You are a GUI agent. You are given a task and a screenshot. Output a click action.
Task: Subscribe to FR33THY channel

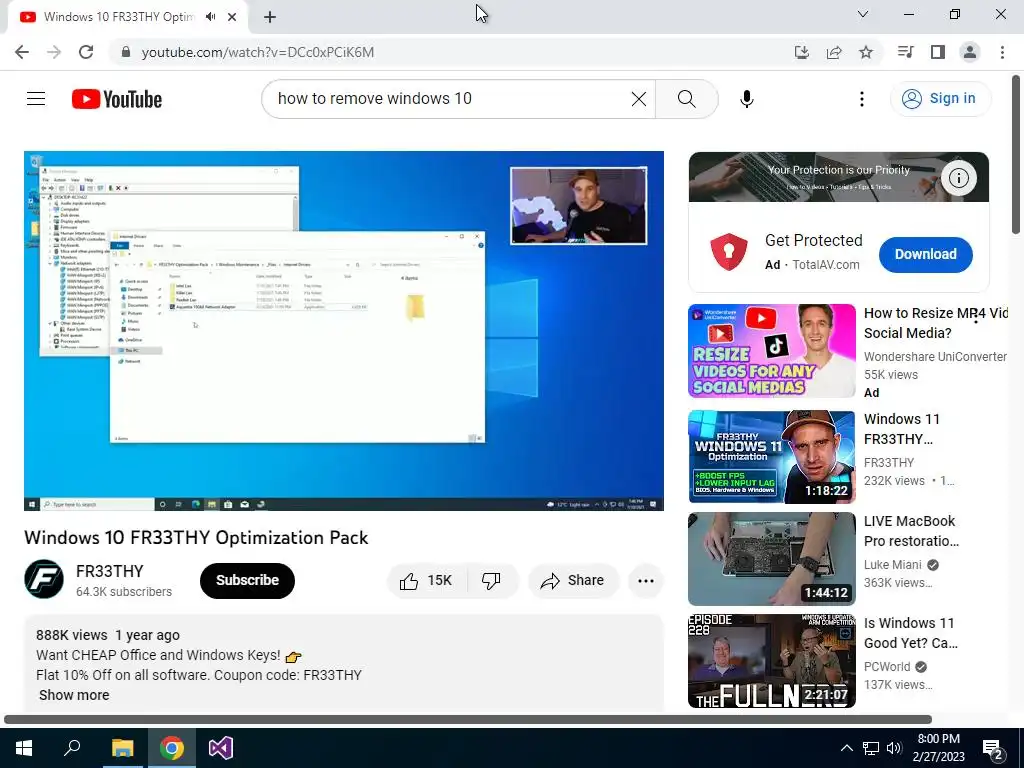point(248,580)
